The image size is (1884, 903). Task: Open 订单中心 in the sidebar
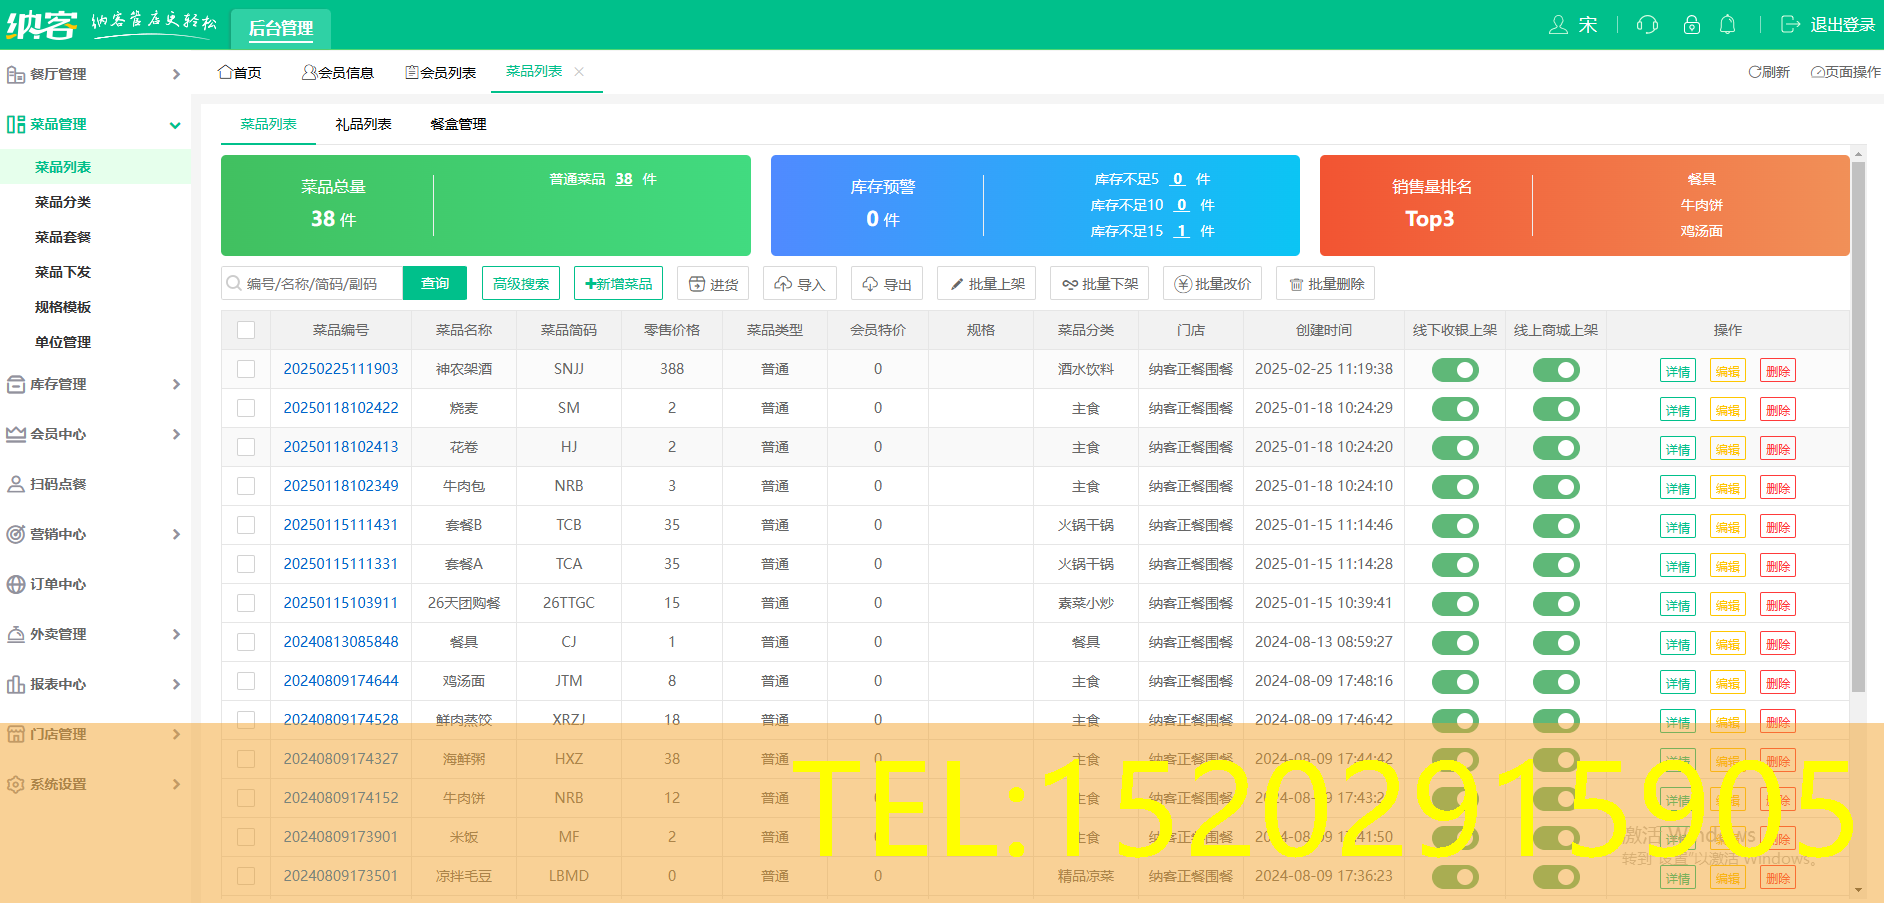point(58,584)
